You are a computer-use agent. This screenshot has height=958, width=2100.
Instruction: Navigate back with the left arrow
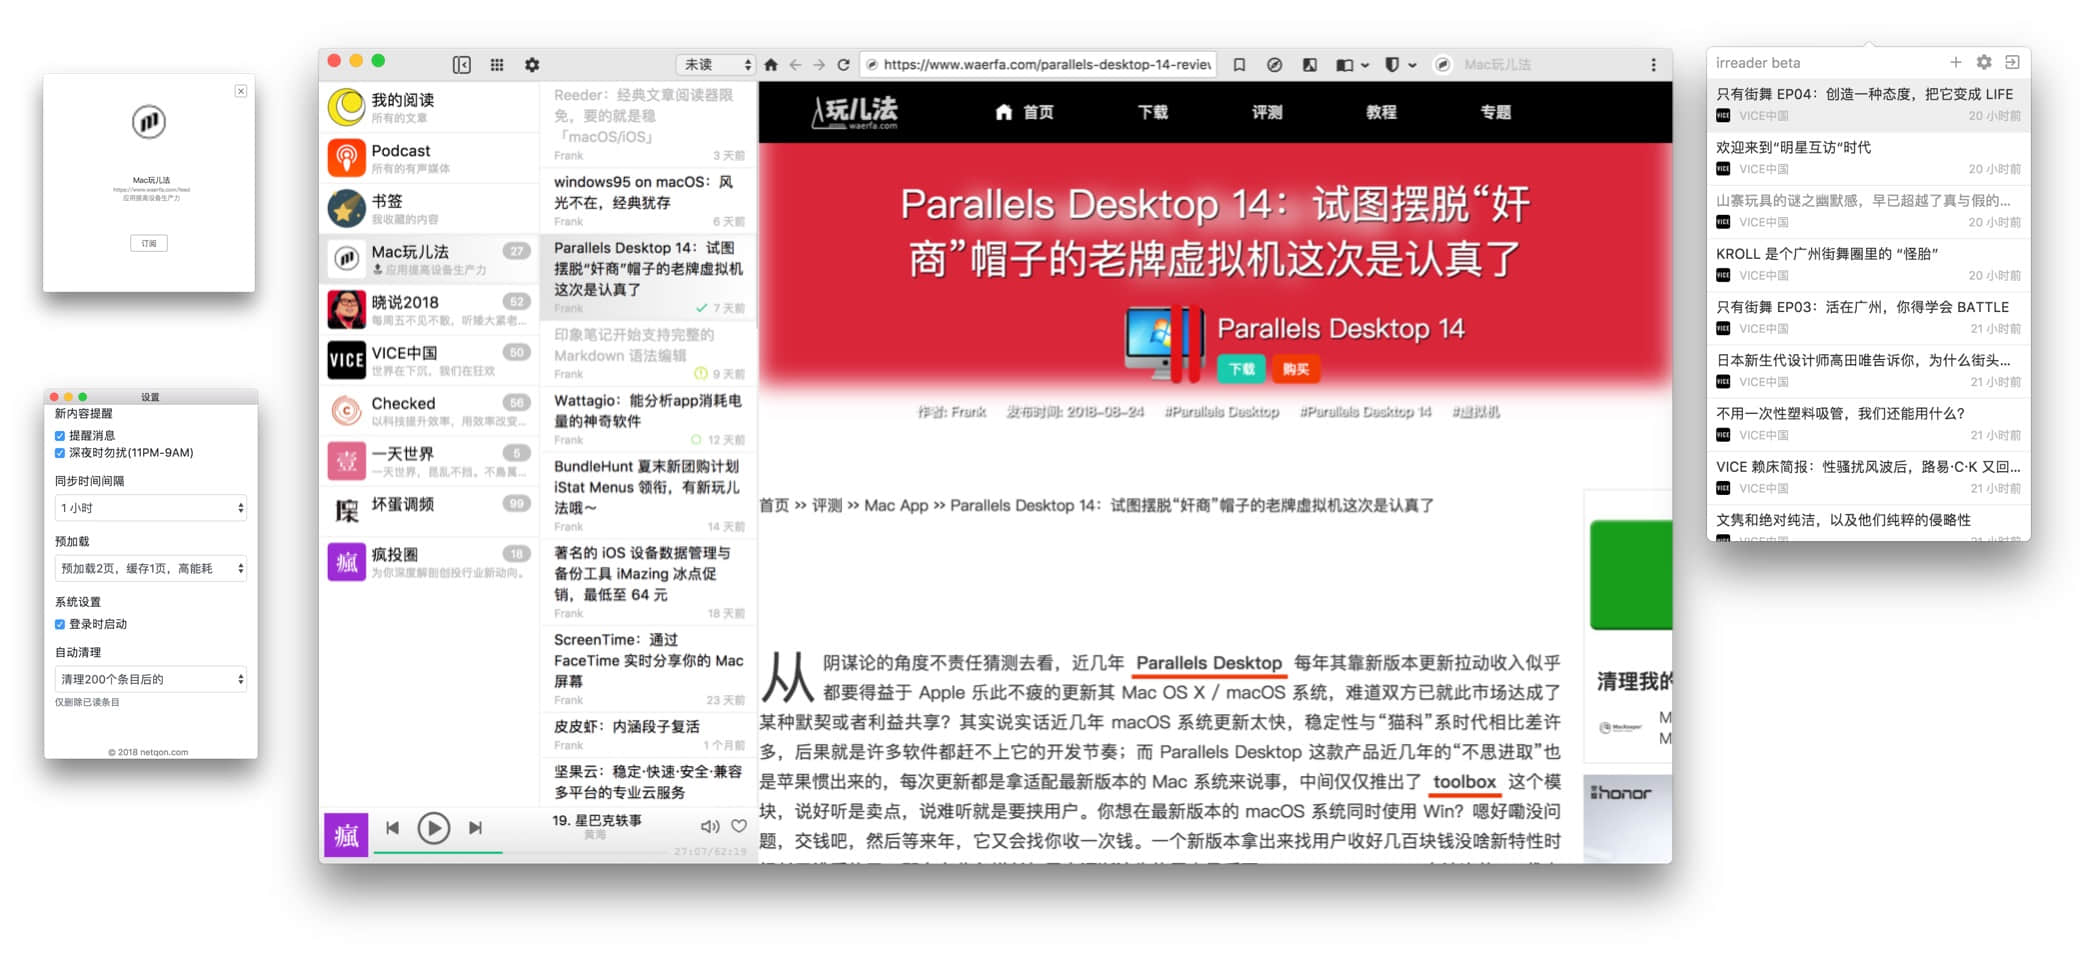[x=795, y=64]
